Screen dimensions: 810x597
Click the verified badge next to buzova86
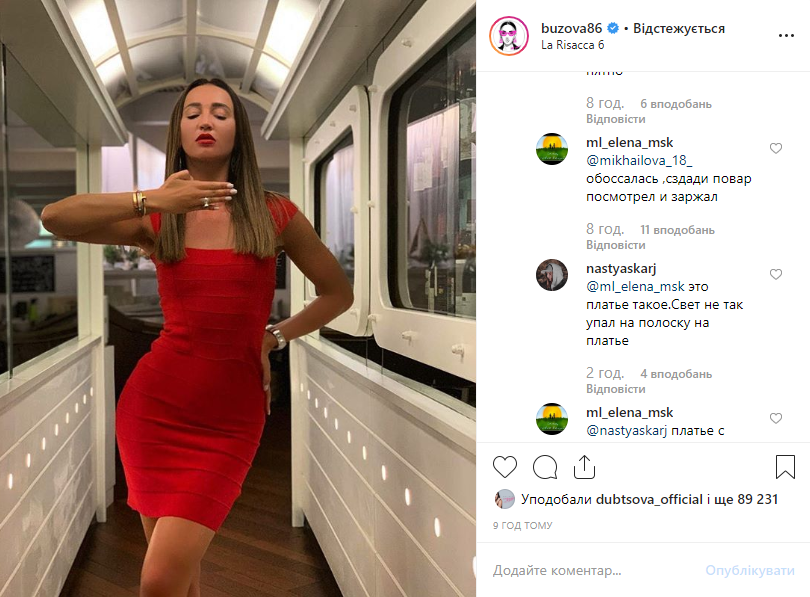point(613,28)
